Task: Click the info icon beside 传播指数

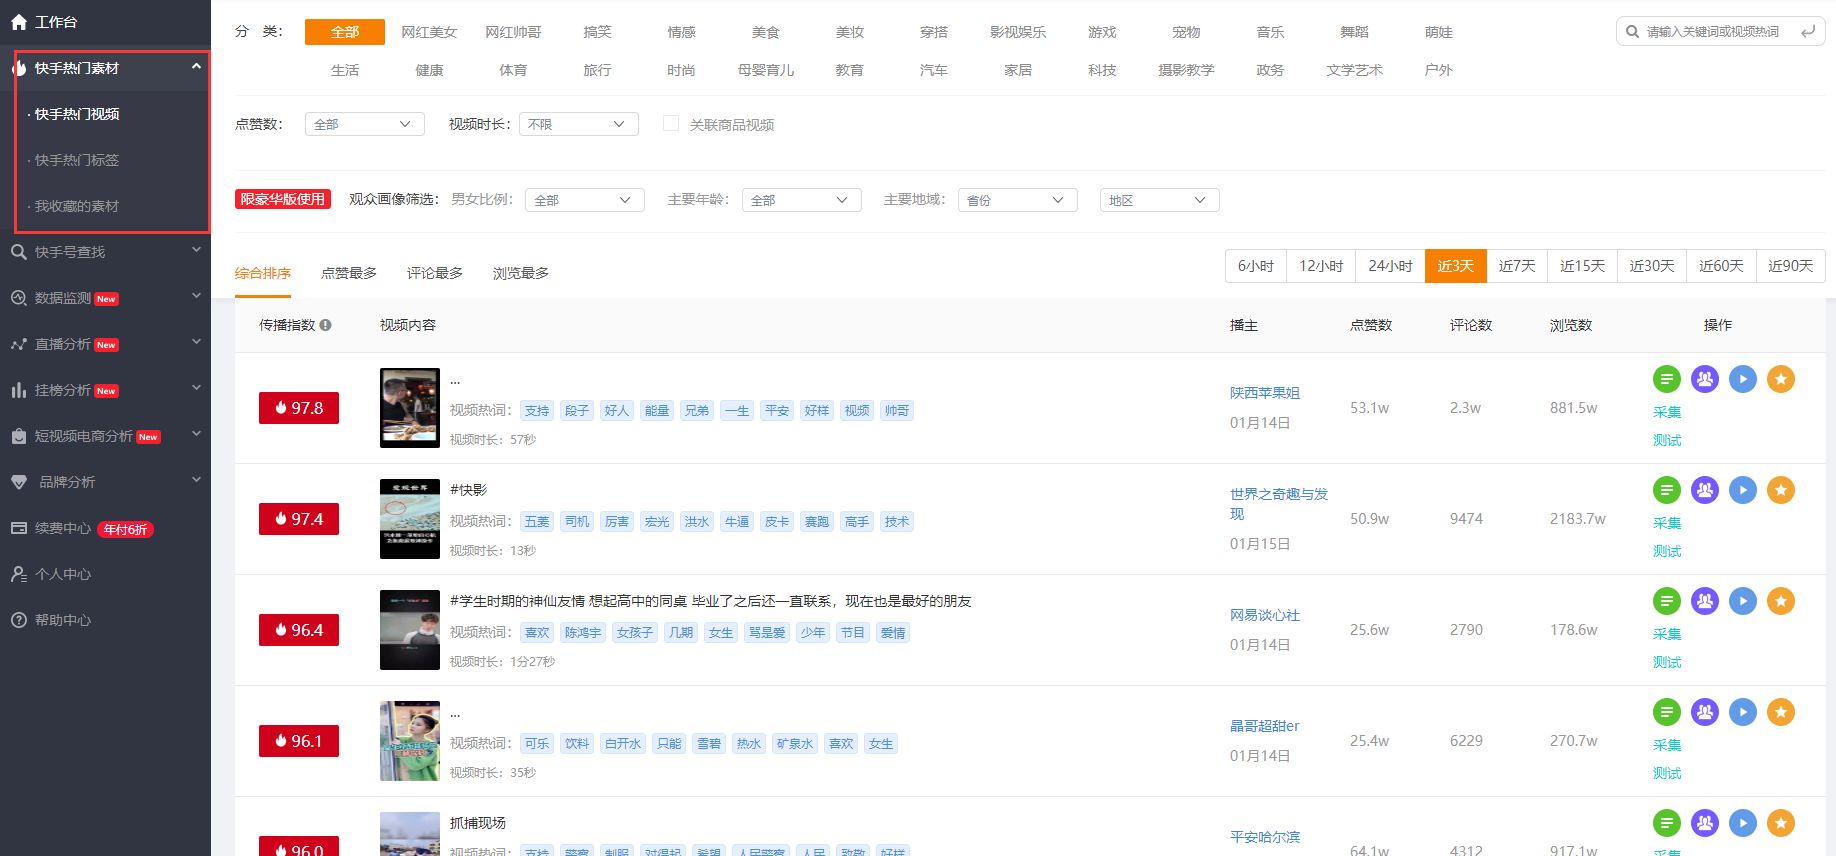Action: click(x=326, y=325)
